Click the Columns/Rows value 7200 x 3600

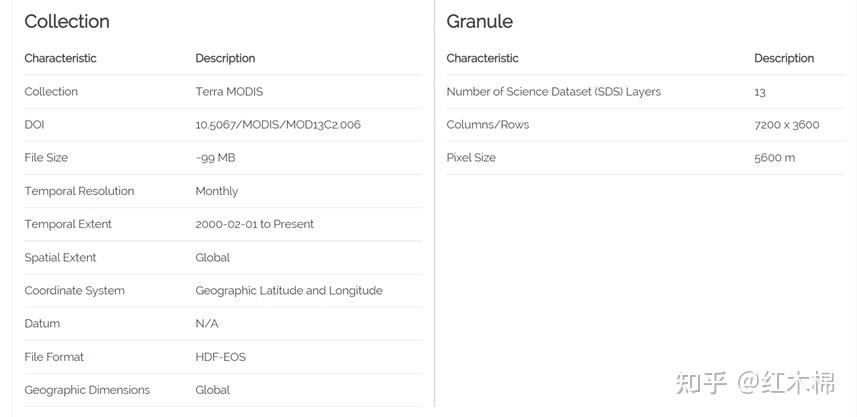click(786, 125)
